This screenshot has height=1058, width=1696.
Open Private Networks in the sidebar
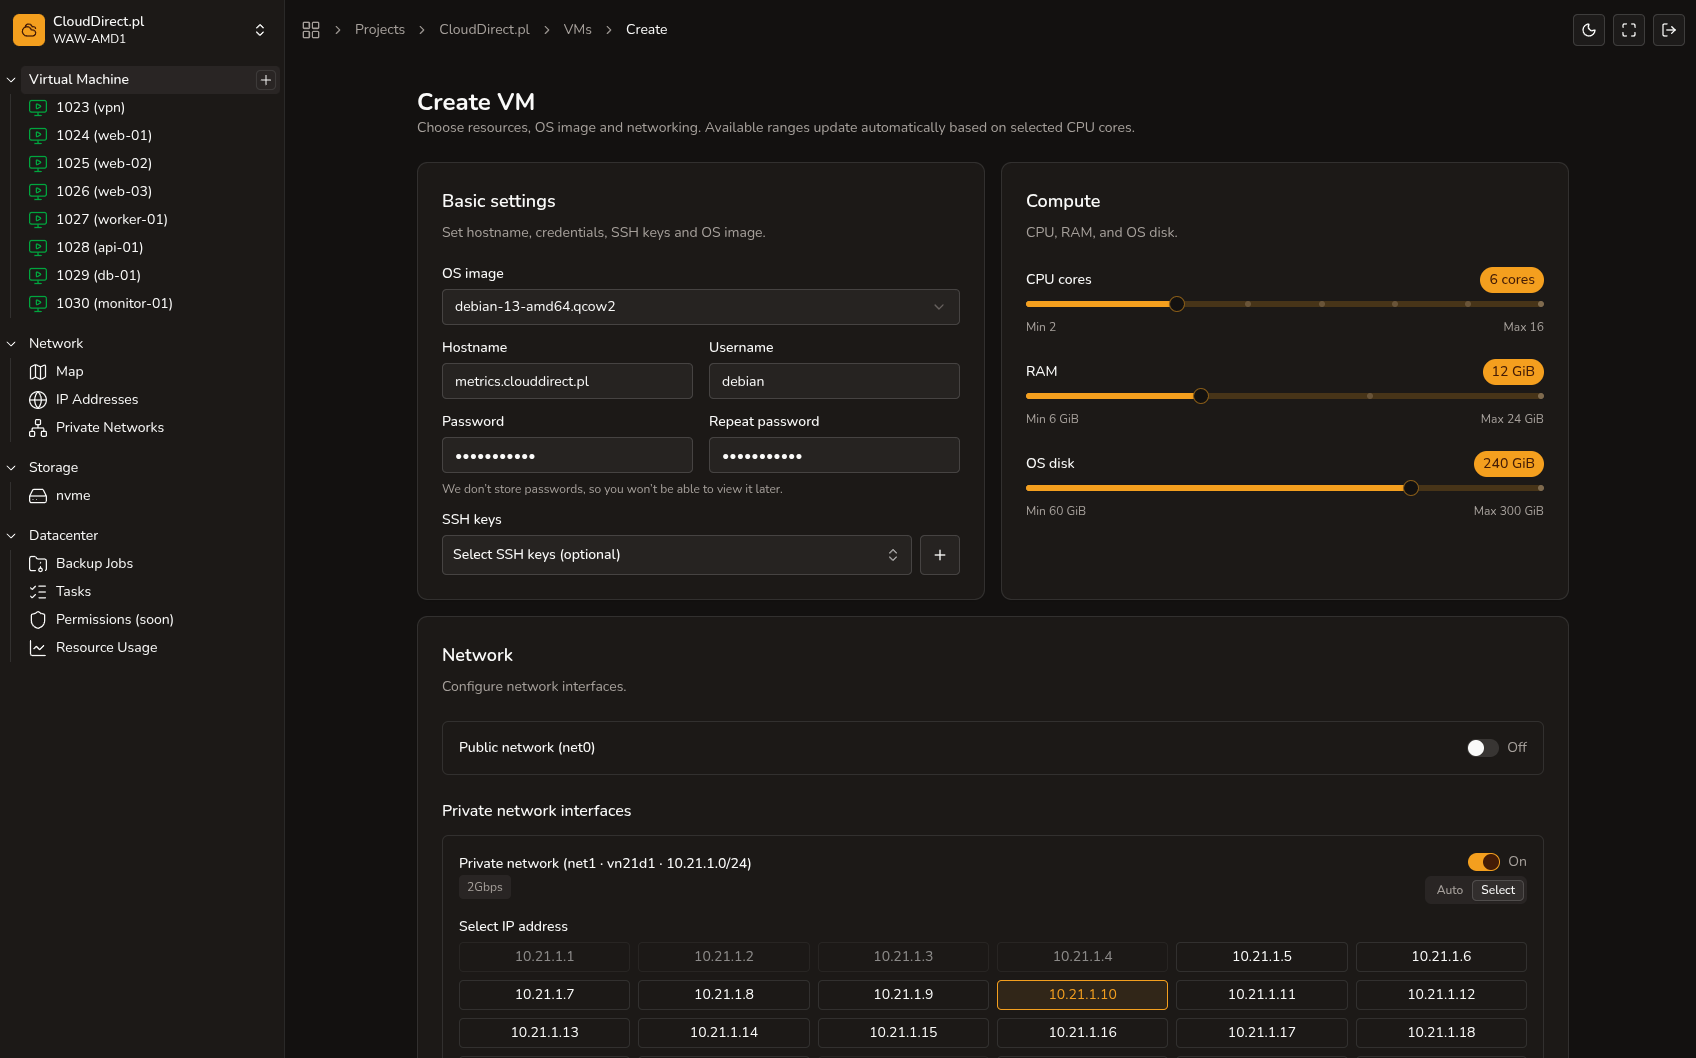(x=110, y=427)
